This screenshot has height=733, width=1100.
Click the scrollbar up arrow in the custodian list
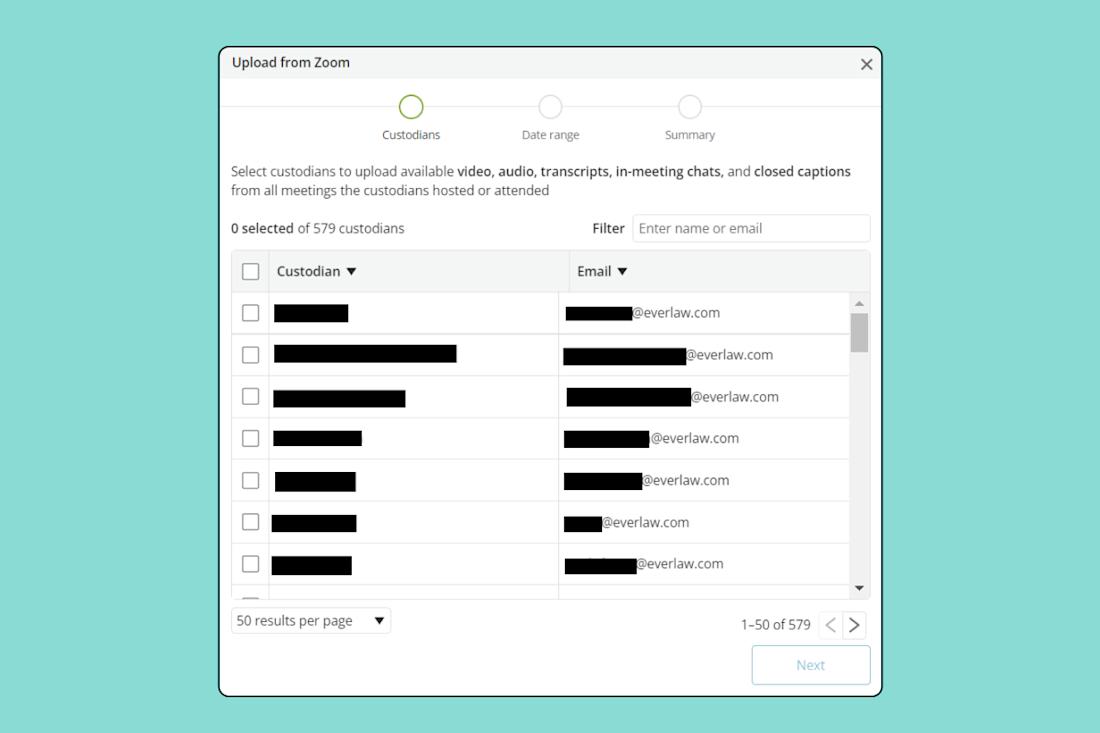coord(859,303)
